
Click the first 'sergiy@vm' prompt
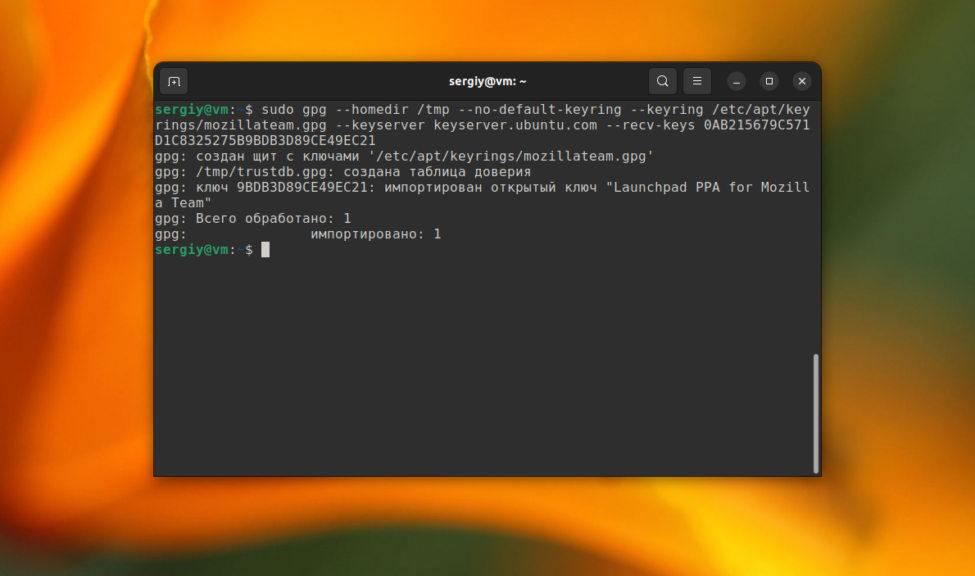pyautogui.click(x=192, y=109)
